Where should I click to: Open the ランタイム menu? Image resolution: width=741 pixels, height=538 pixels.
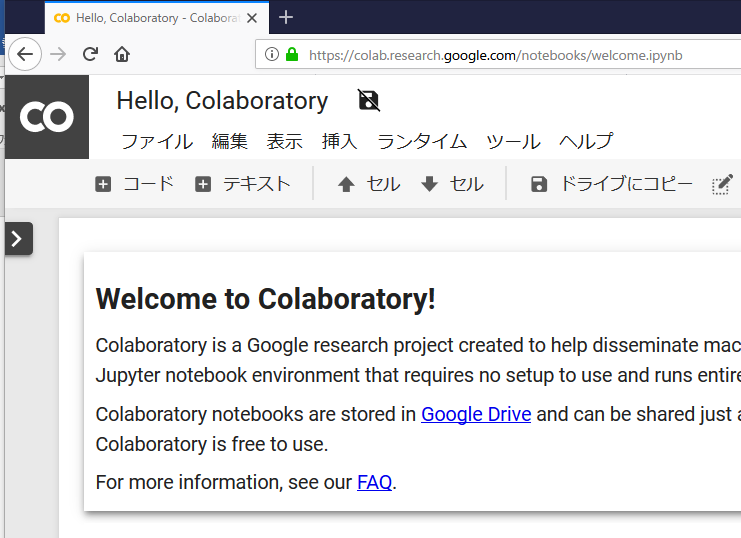[x=422, y=141]
